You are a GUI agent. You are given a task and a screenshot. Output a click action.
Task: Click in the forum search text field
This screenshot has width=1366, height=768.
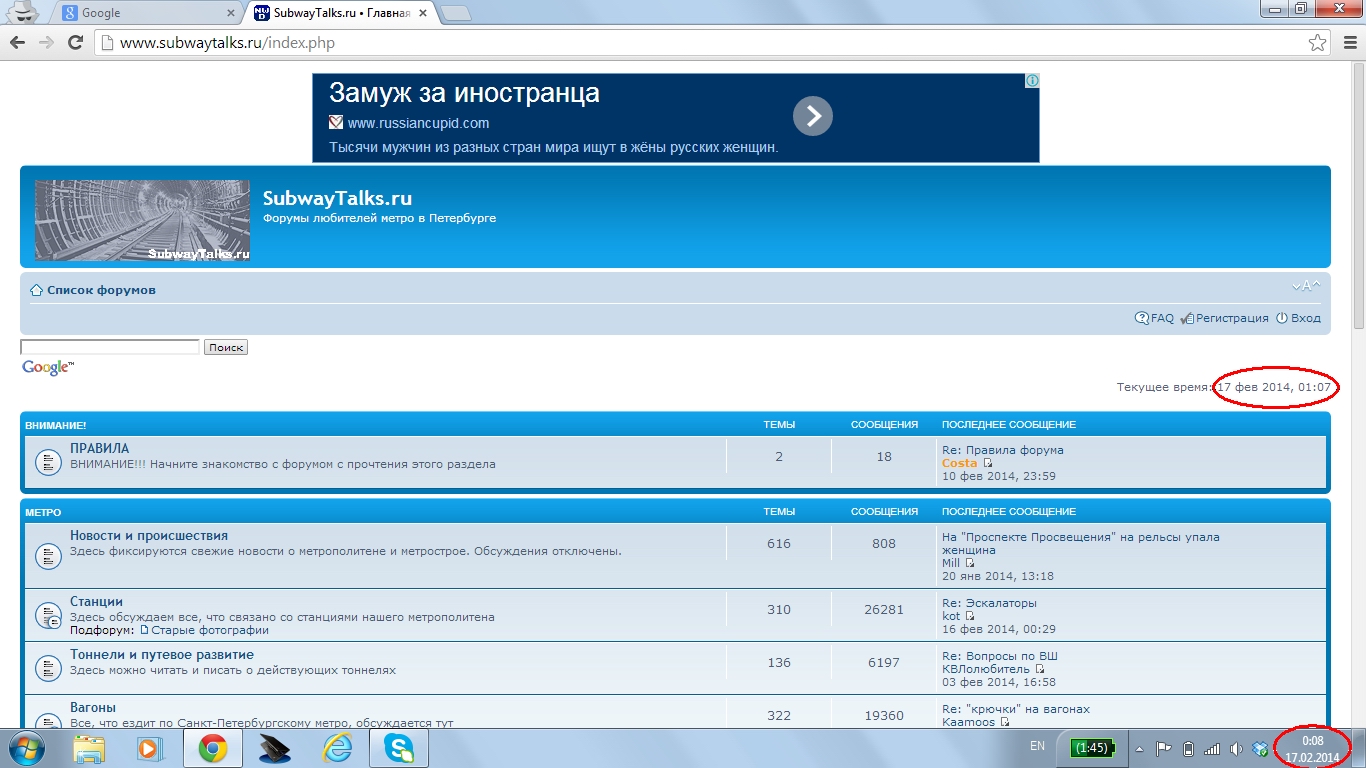click(110, 347)
